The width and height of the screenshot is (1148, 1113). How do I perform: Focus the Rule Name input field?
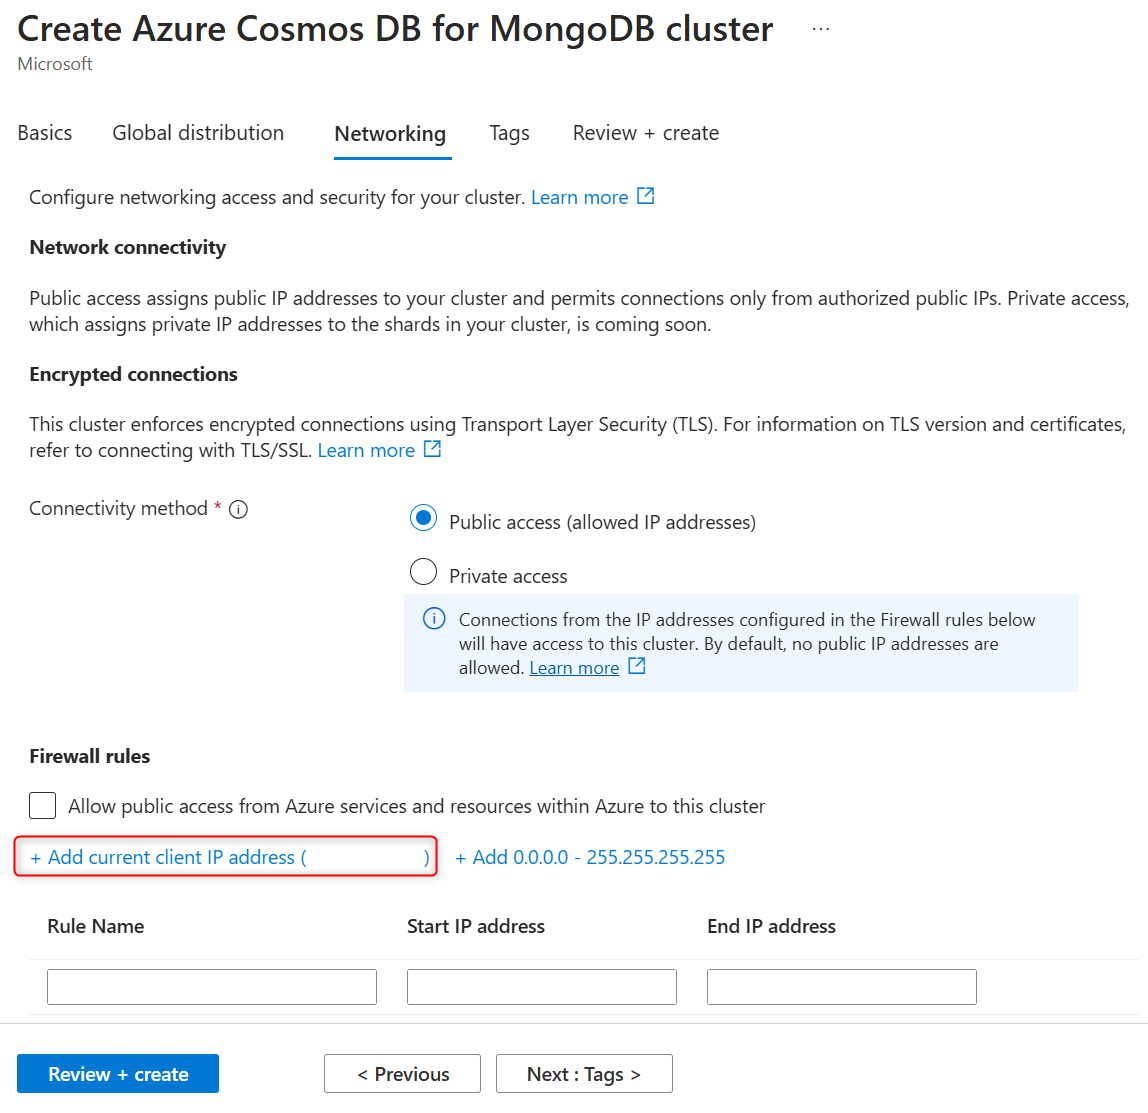[212, 987]
